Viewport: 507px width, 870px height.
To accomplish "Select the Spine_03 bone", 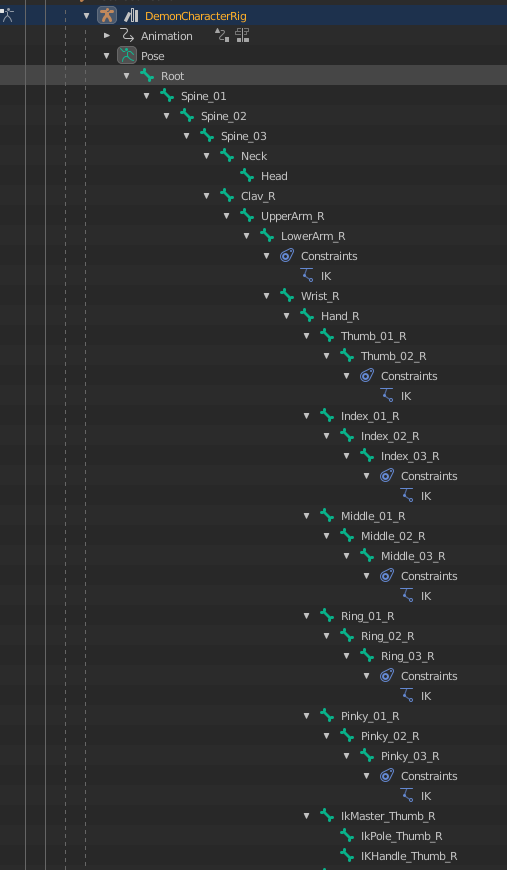I will 244,136.
